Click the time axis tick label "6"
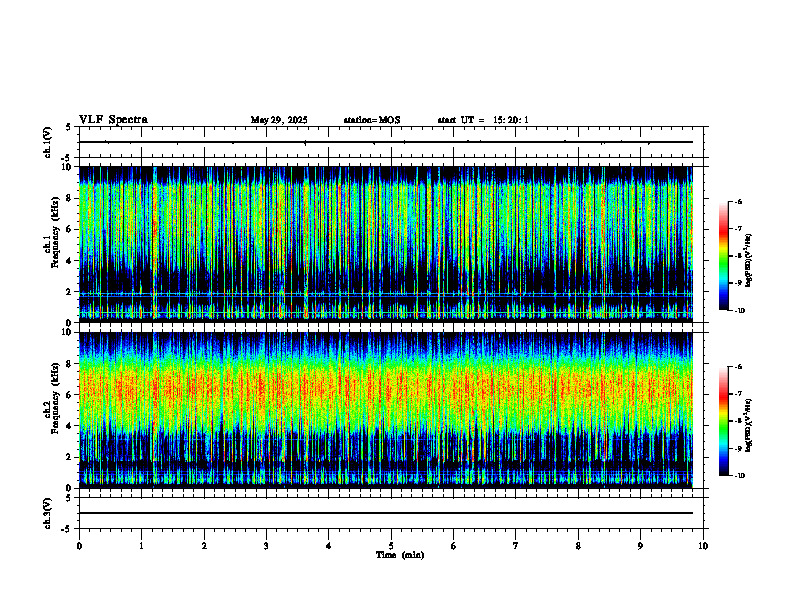Screen dimensions: 792x612 coord(454,546)
